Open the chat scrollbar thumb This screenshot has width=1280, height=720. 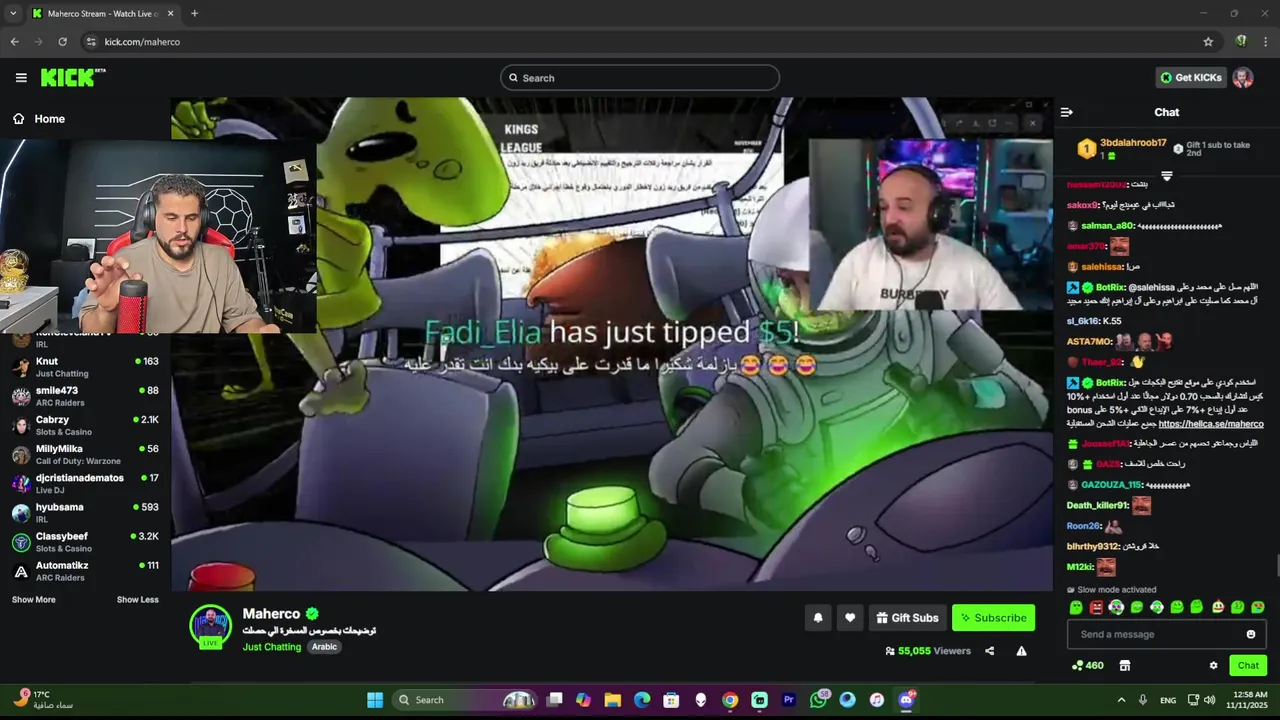coord(1276,566)
